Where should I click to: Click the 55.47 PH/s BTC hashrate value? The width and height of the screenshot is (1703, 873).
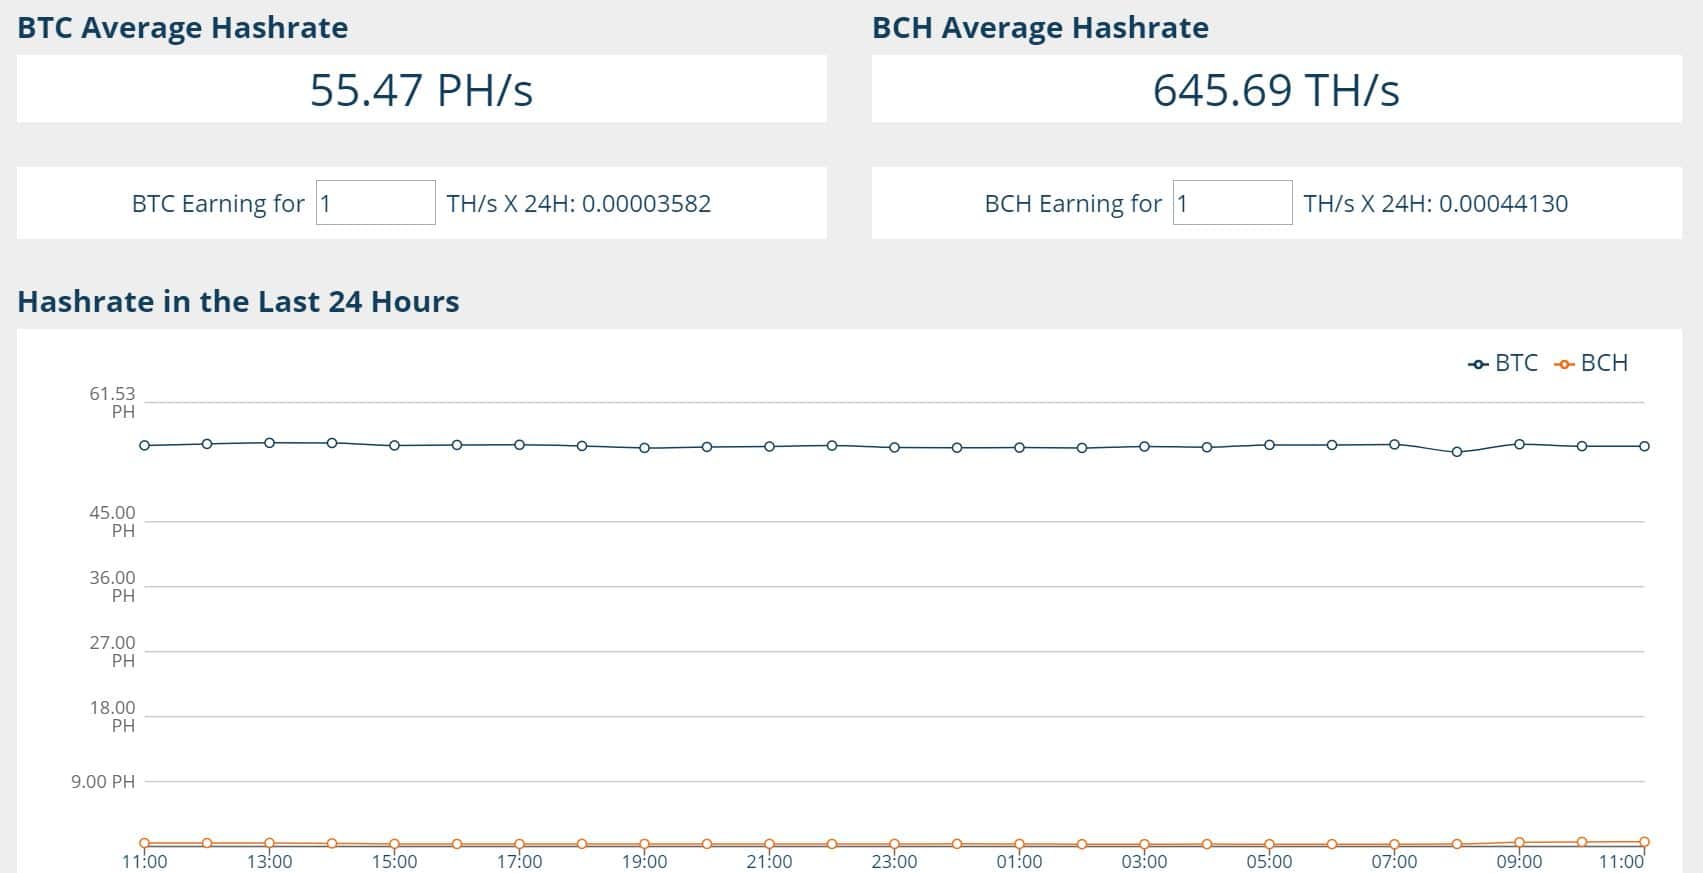421,90
